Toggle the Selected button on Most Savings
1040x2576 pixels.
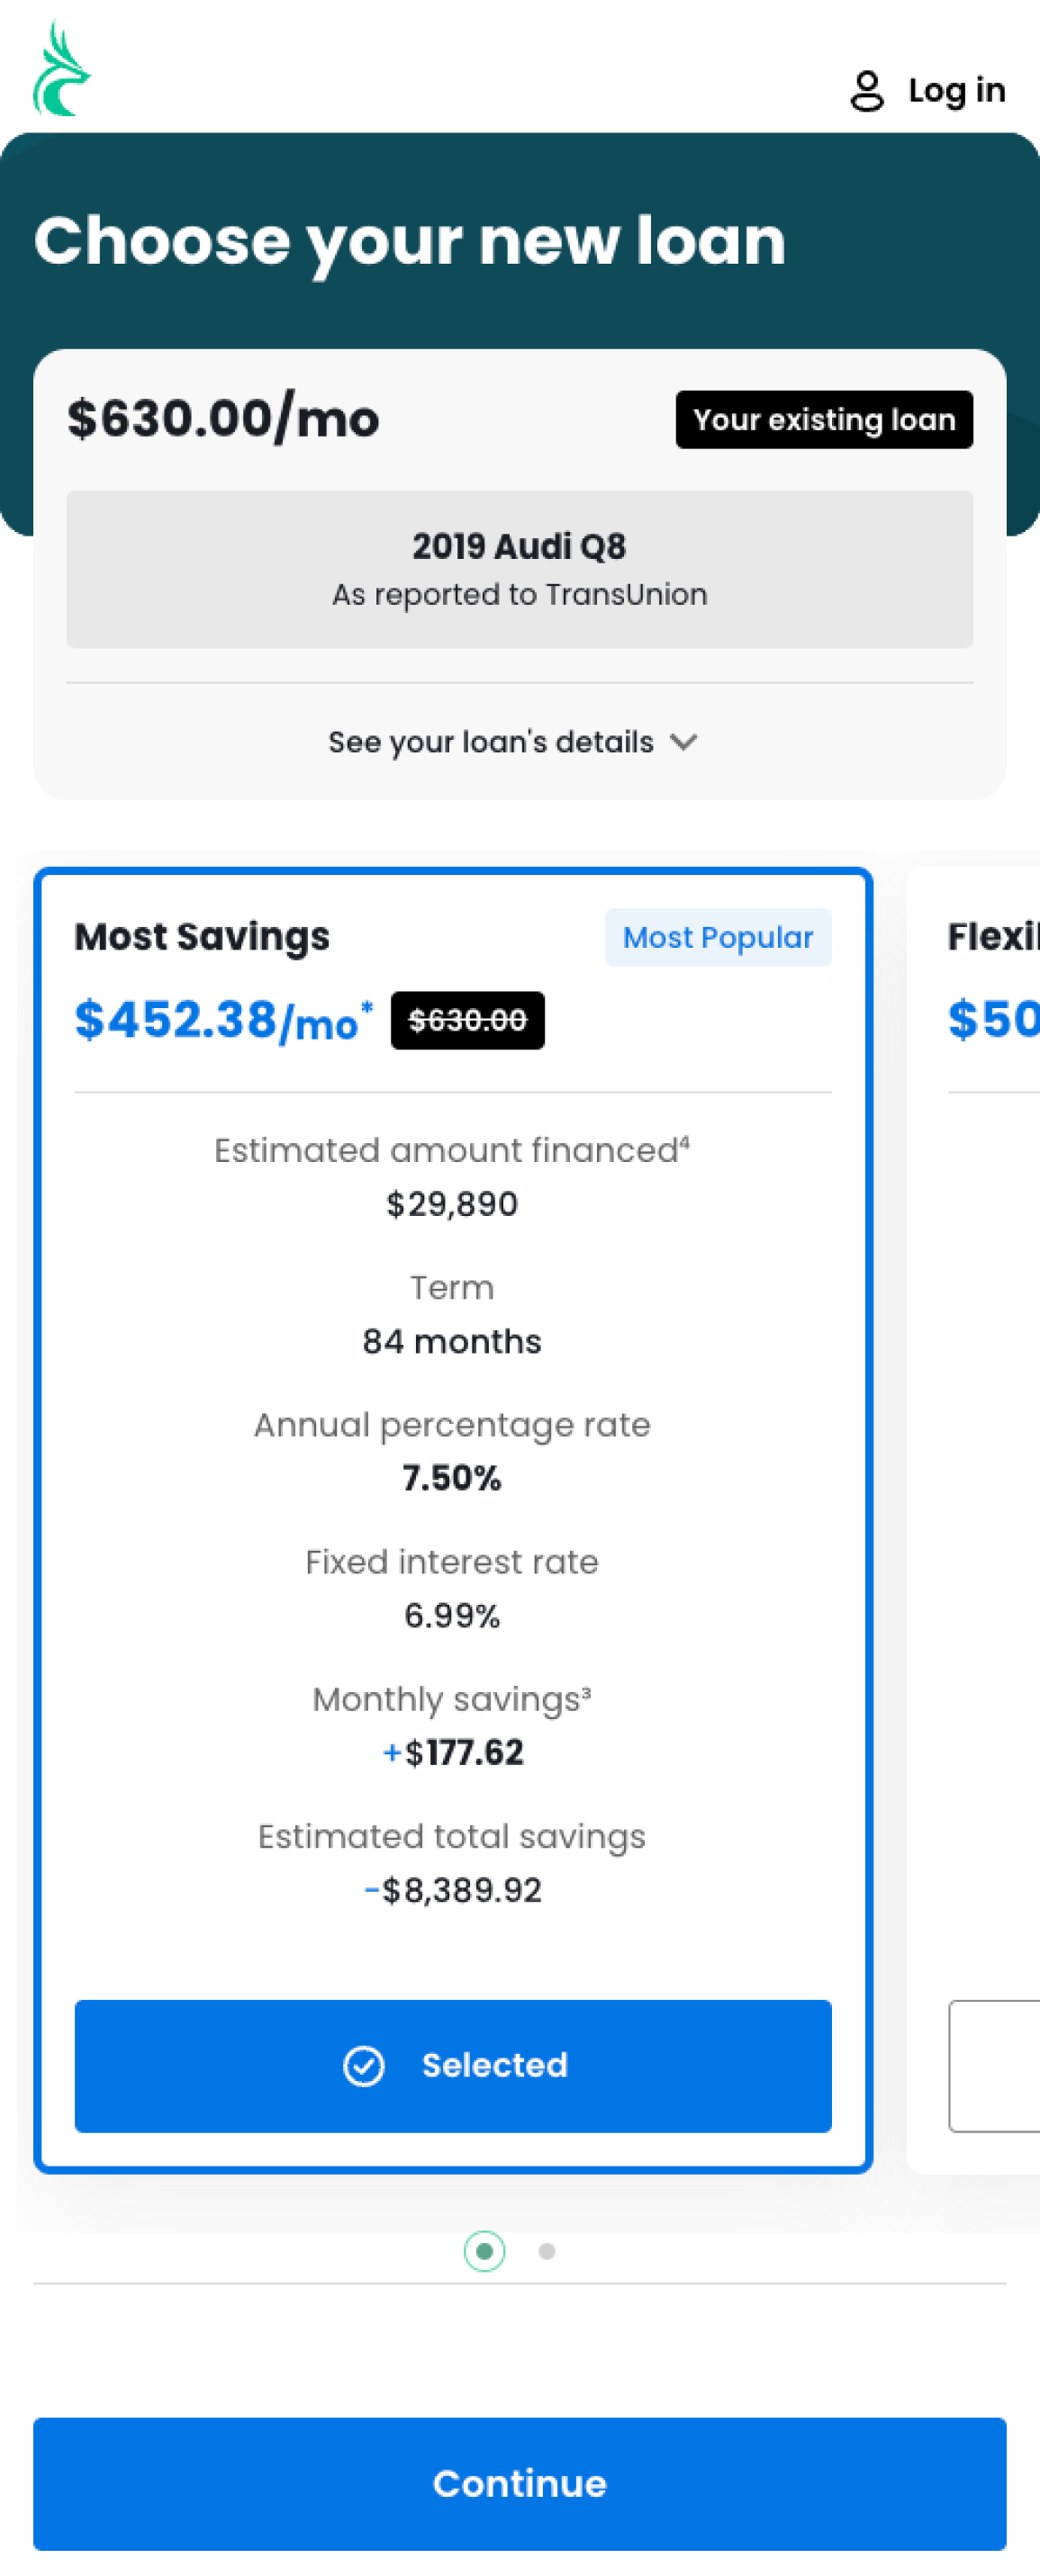click(x=453, y=2066)
